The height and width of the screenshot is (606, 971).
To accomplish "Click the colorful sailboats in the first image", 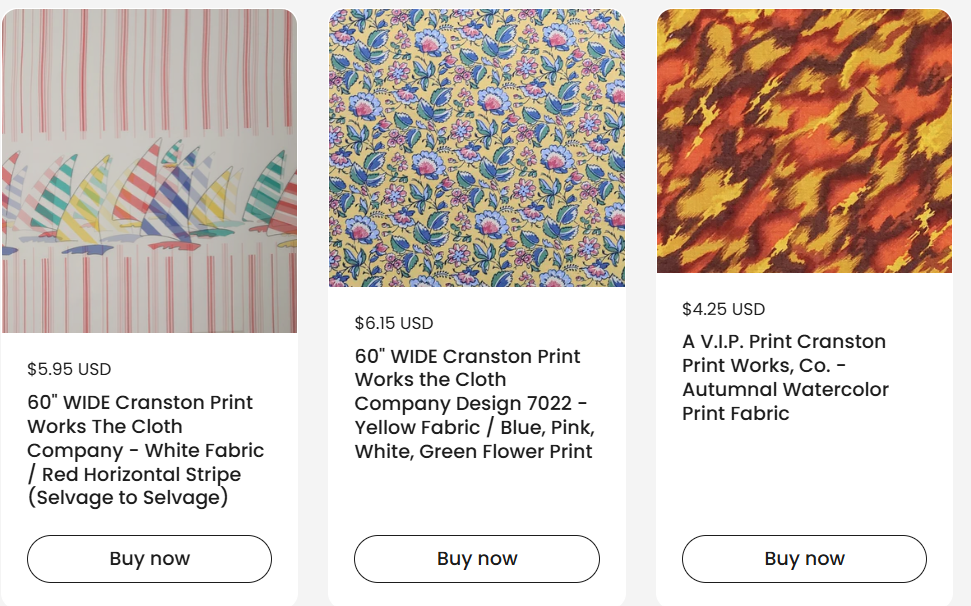I will tap(140, 195).
